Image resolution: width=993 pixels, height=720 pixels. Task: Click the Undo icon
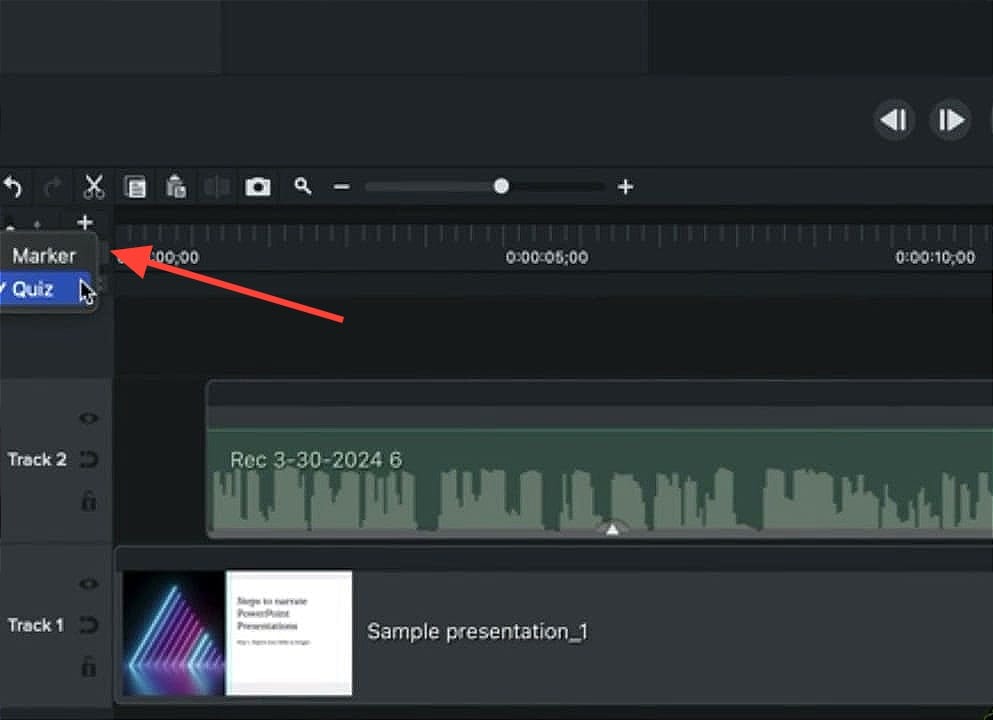(14, 187)
